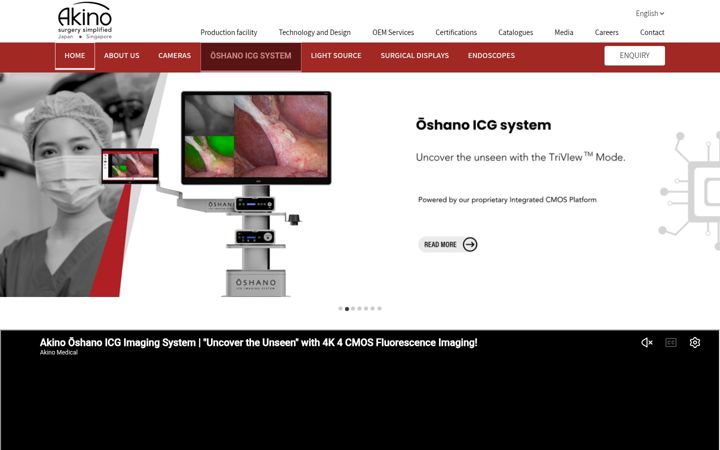Image resolution: width=720 pixels, height=450 pixels.
Task: Select the last carousel slide dot
Action: [379, 309]
